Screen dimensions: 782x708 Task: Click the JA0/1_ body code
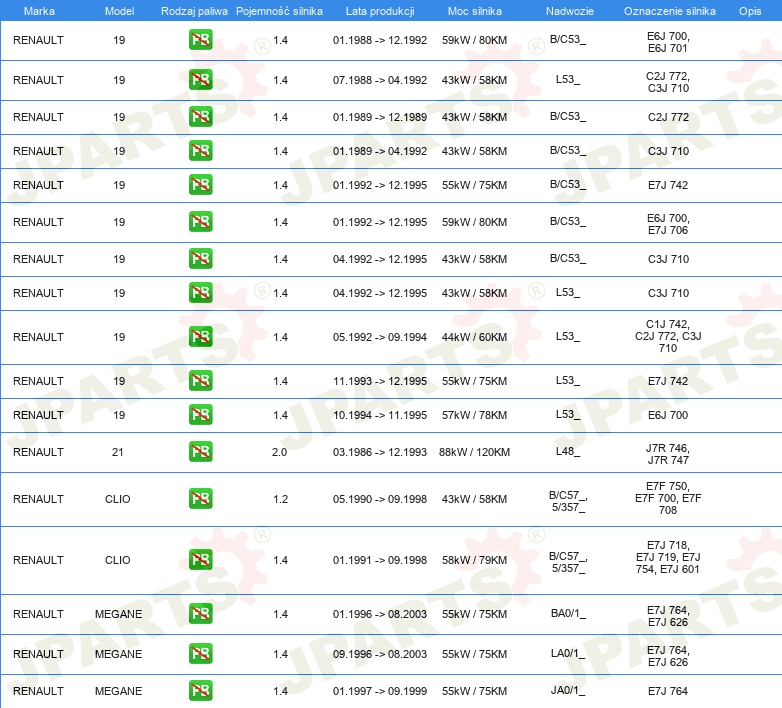[568, 691]
